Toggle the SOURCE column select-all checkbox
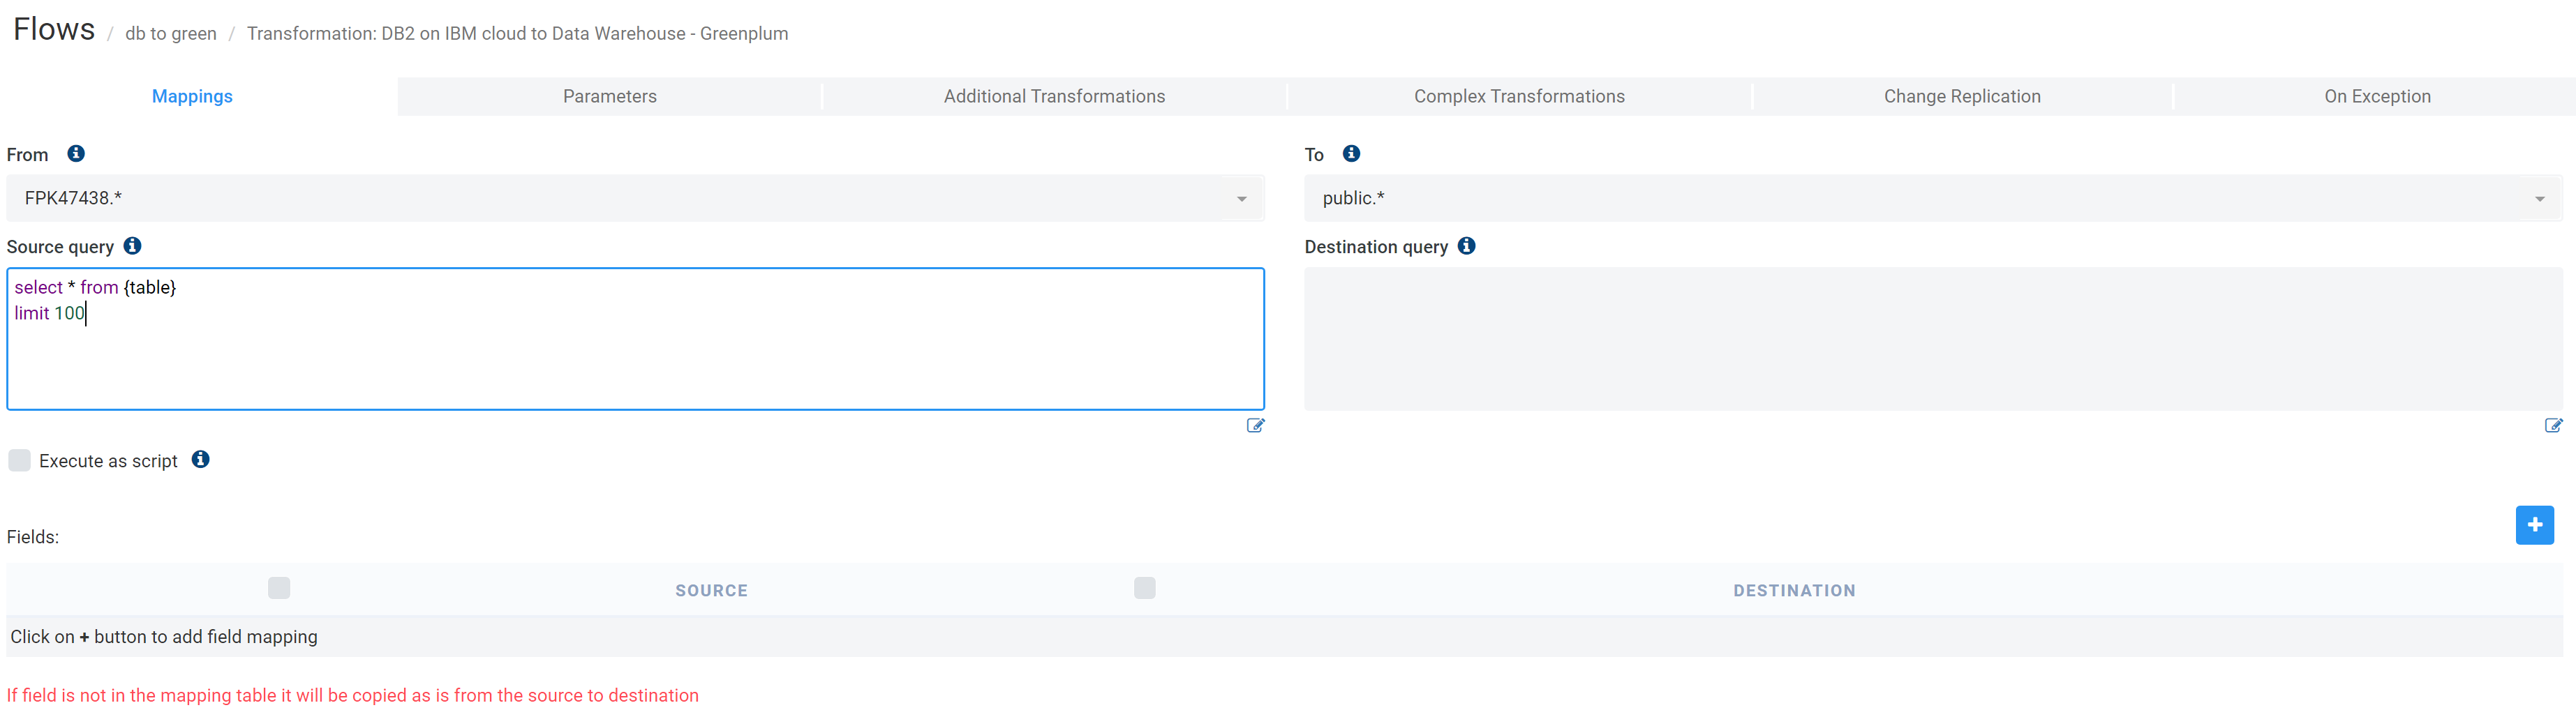2576x710 pixels. point(279,588)
